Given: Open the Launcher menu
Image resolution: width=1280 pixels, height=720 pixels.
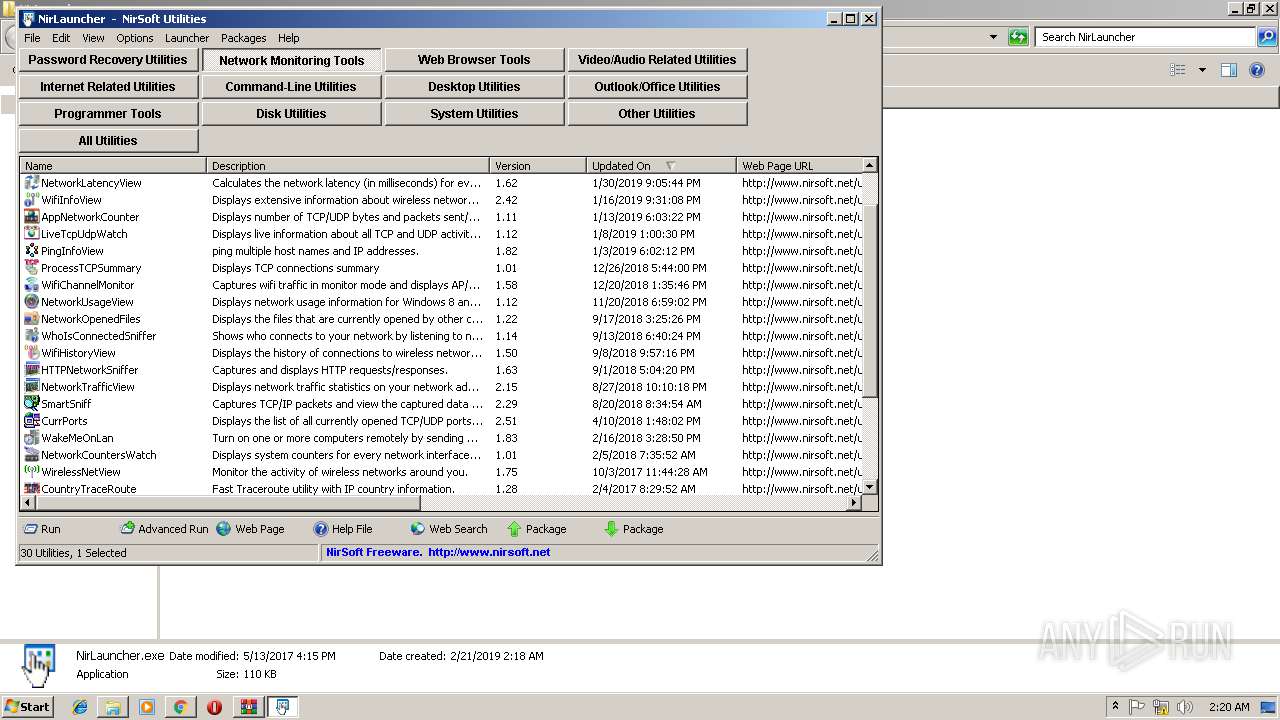Looking at the screenshot, I should (187, 38).
